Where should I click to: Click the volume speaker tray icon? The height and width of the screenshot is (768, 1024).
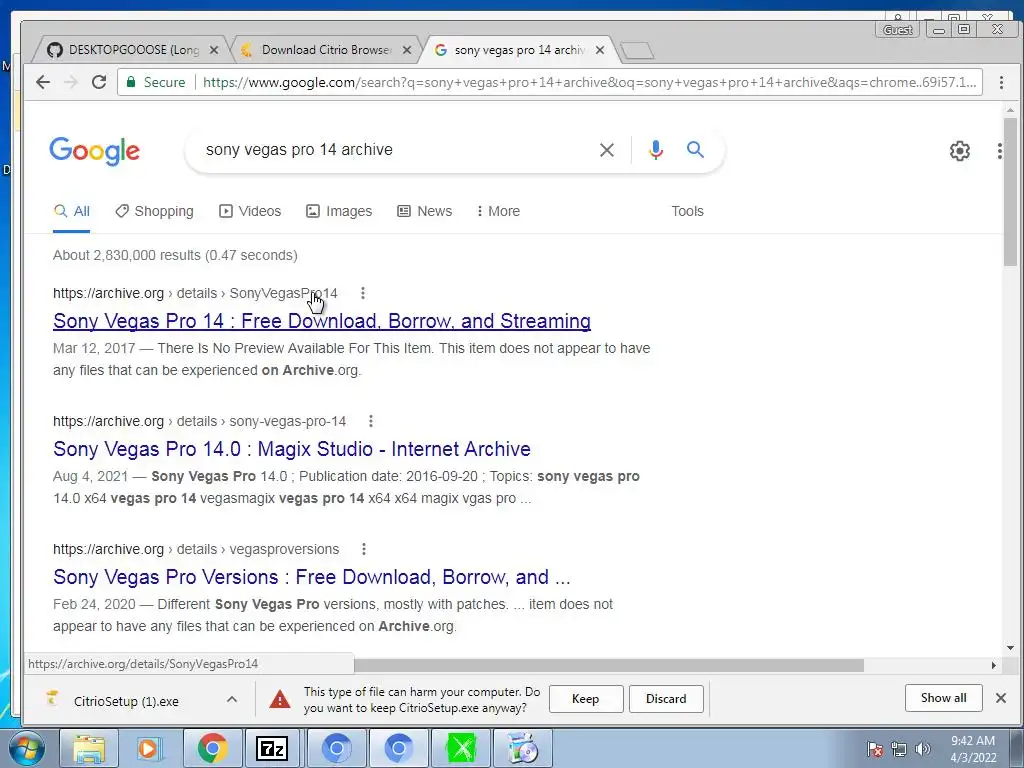(x=923, y=749)
